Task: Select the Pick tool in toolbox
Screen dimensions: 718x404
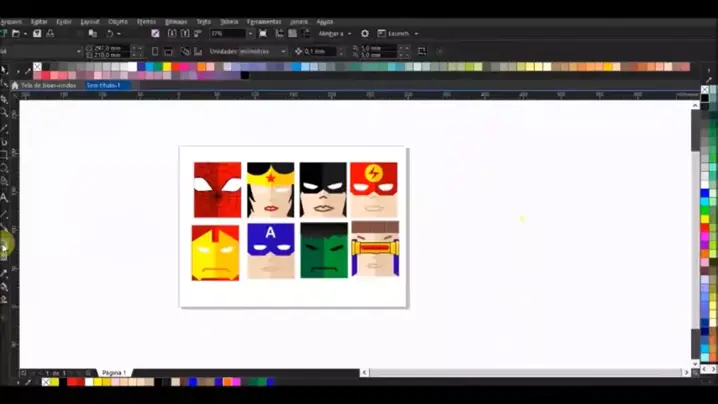Action: (x=4, y=70)
